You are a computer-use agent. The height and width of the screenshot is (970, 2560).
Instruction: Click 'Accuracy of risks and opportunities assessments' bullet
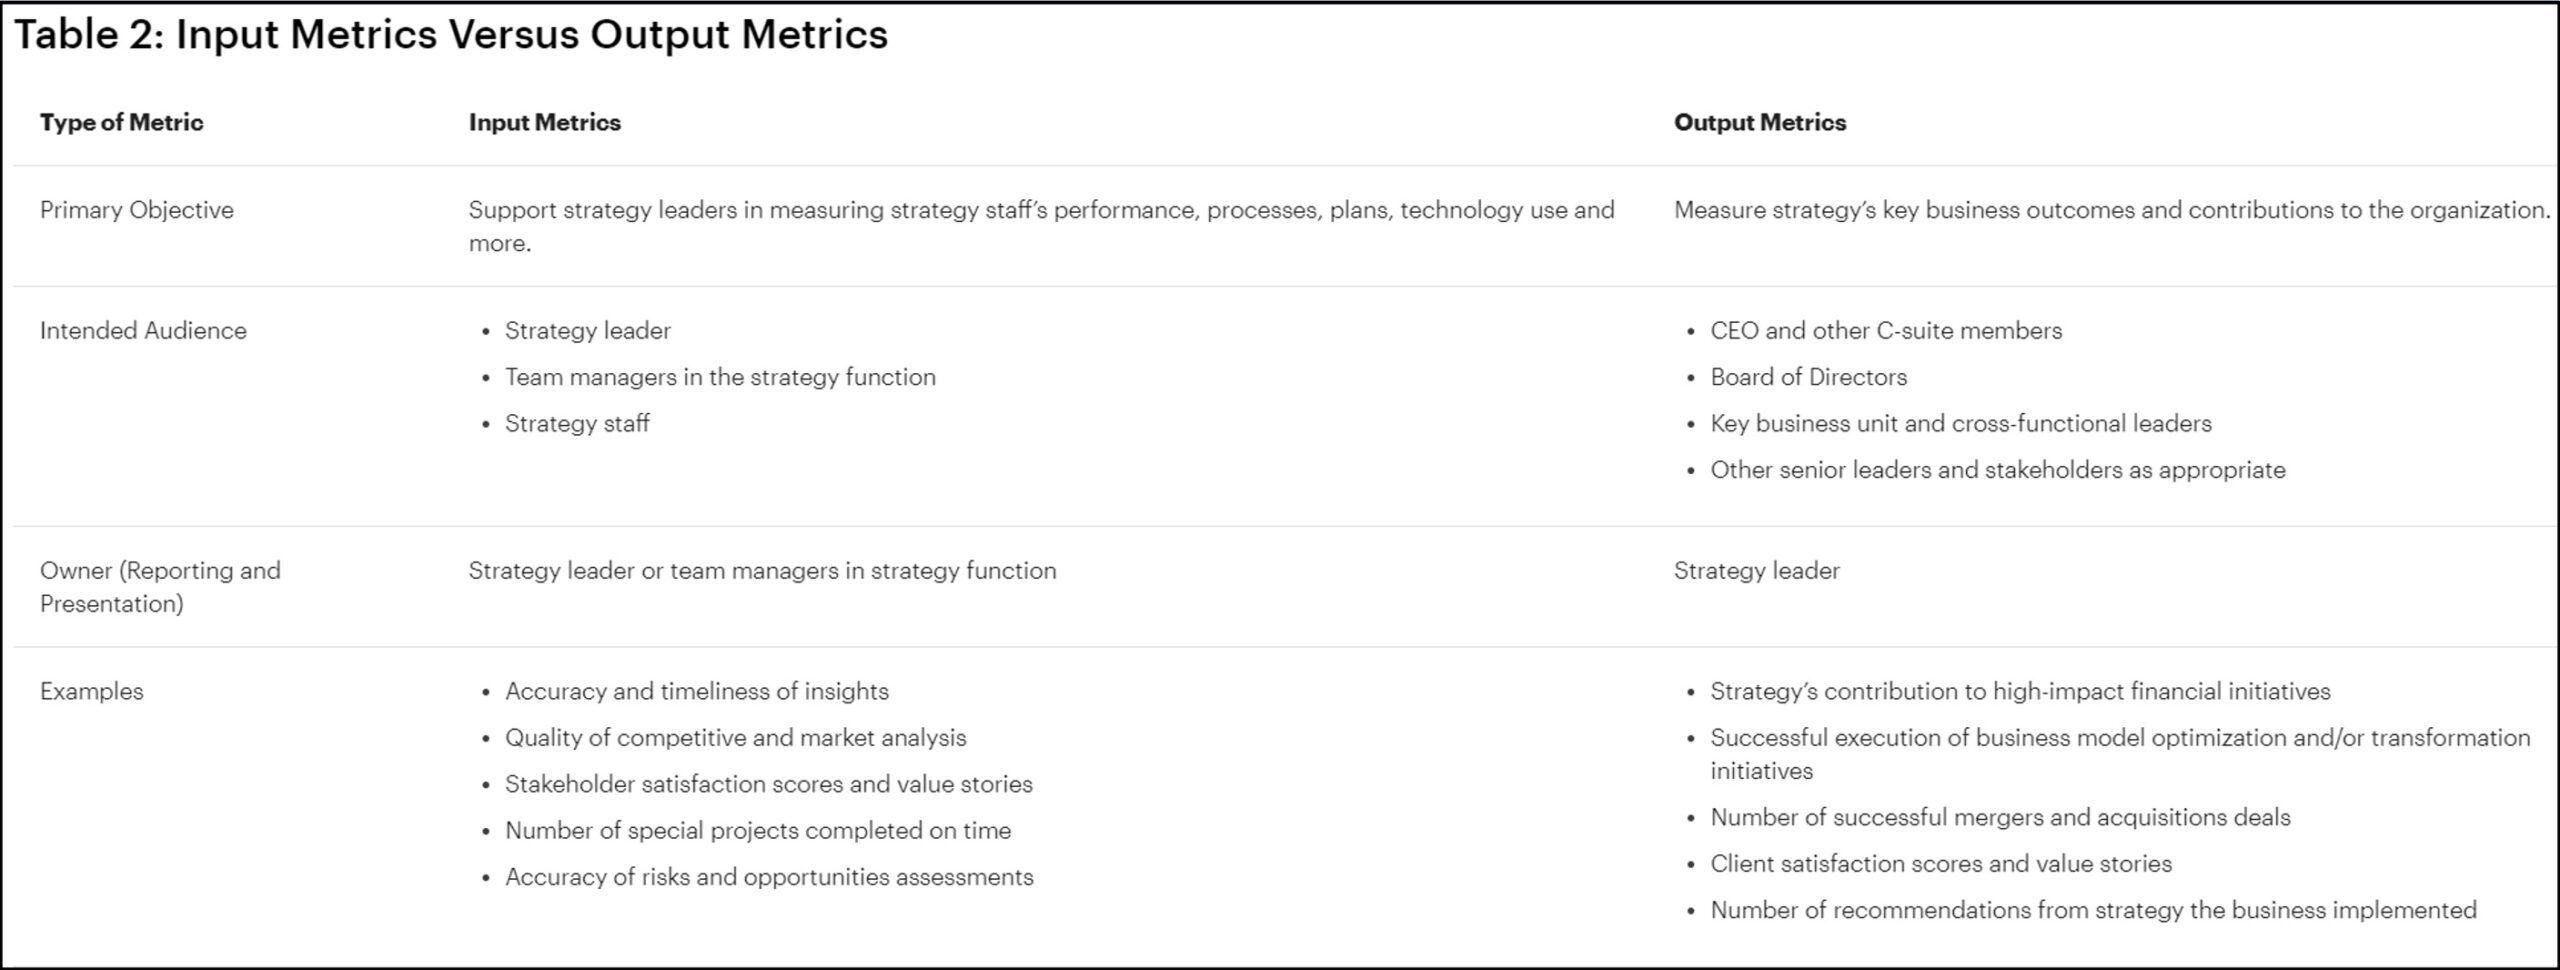click(x=768, y=877)
